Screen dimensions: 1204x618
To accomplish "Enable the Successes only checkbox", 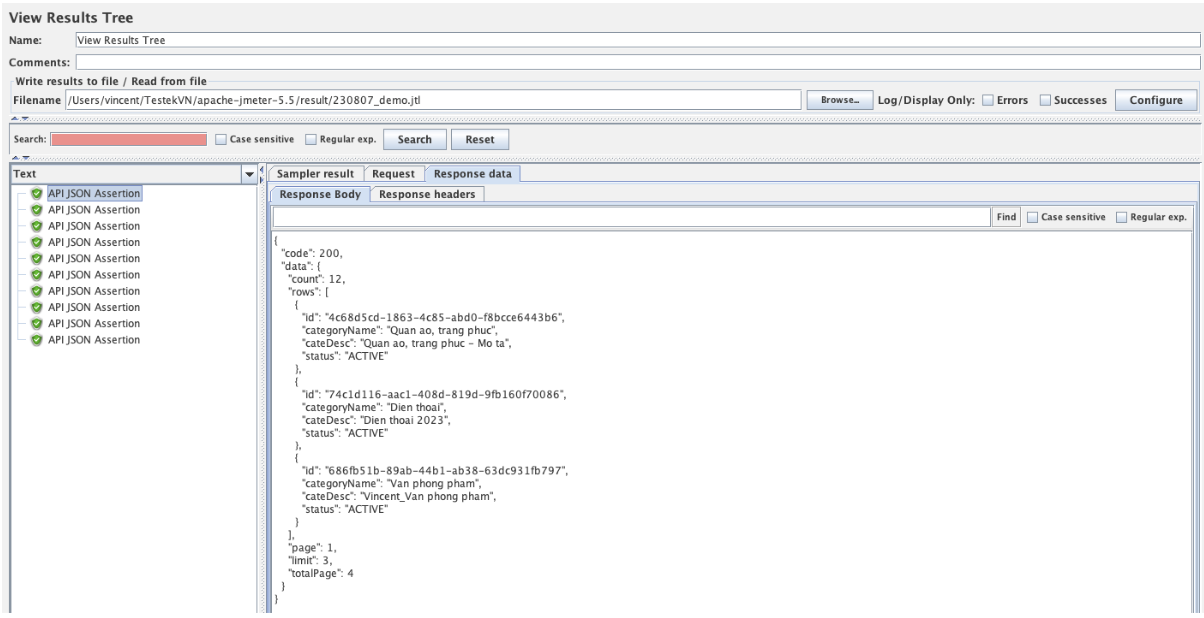I will (1046, 100).
